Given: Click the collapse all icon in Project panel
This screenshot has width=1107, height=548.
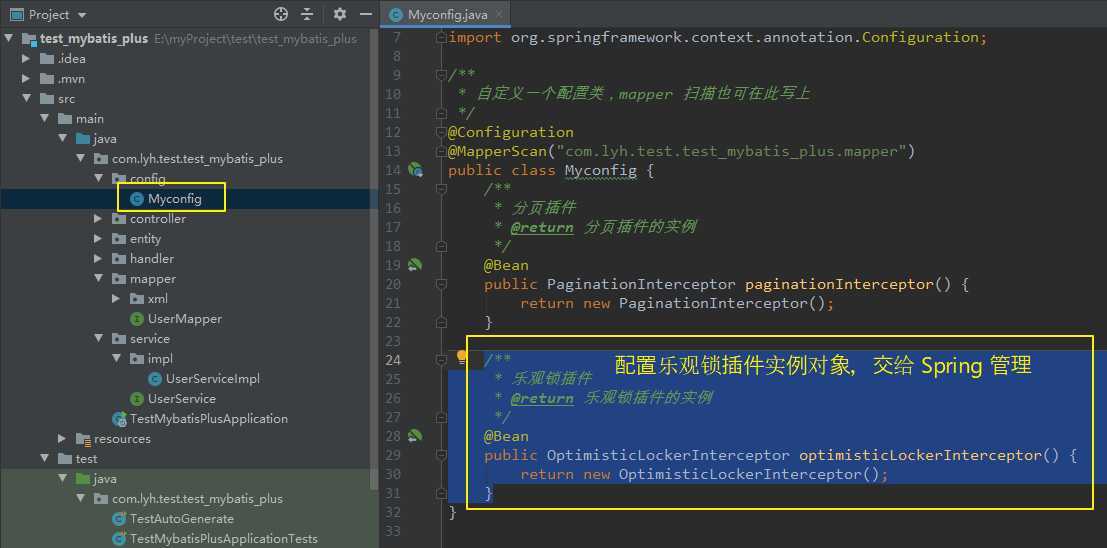Looking at the screenshot, I should coord(307,14).
